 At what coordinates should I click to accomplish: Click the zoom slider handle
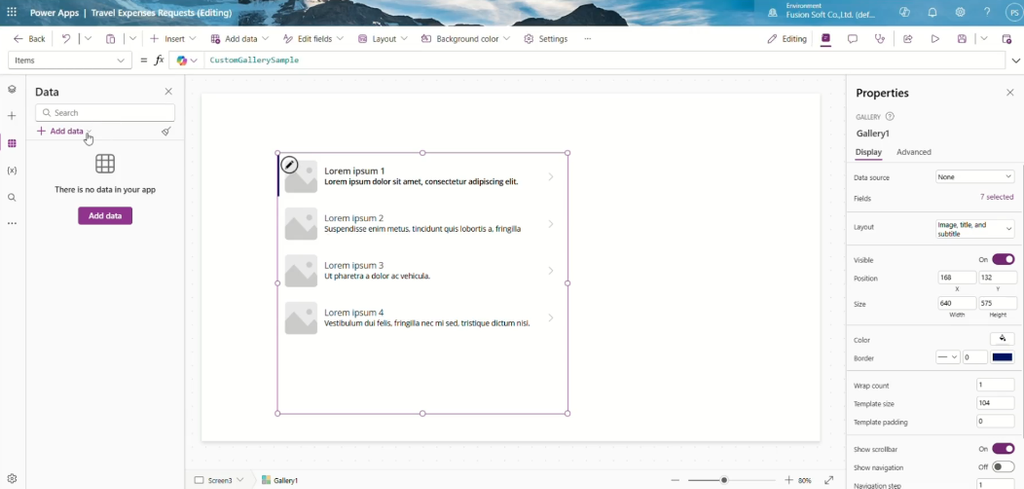(724, 480)
